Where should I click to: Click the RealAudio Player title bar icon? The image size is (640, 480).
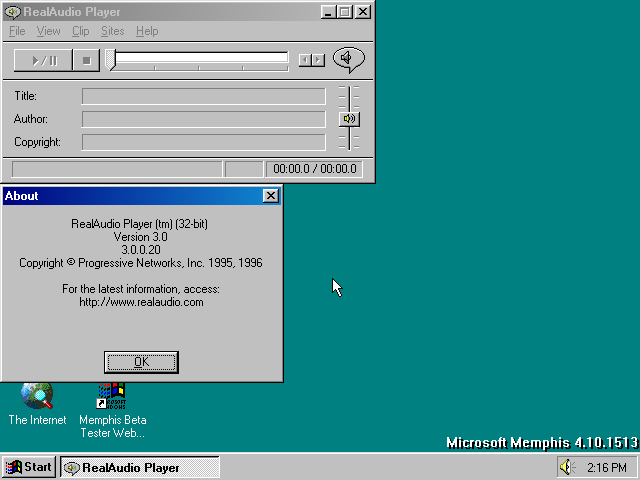12,12
